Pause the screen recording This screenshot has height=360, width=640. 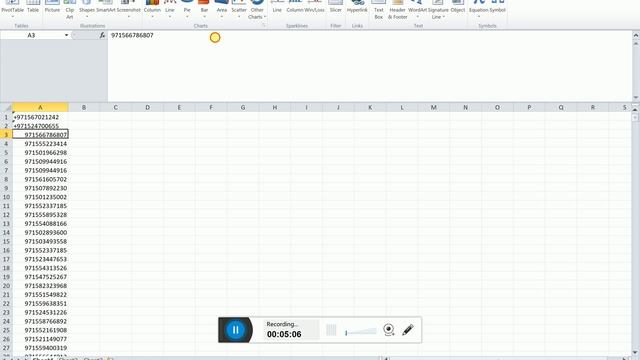[236, 330]
